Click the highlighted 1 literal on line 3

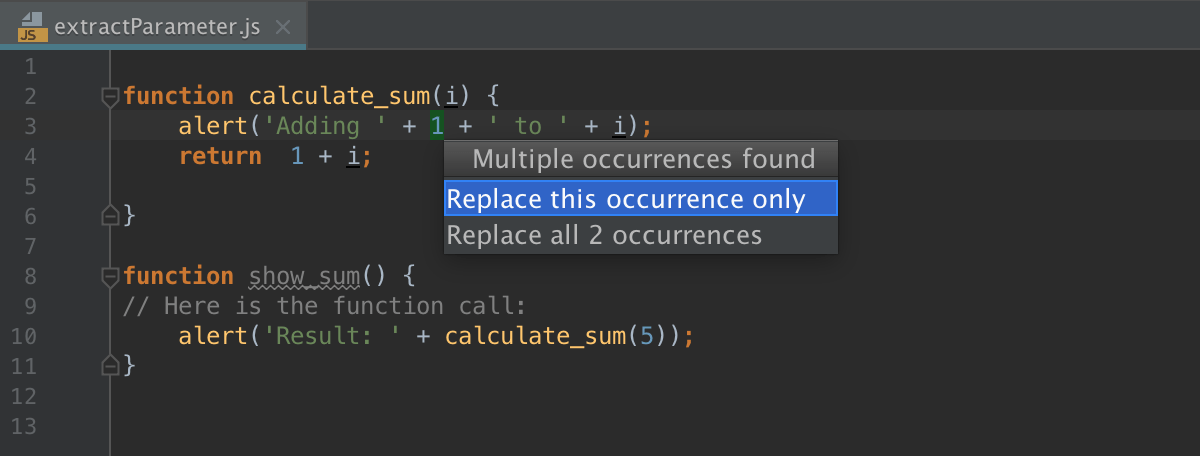(437, 126)
